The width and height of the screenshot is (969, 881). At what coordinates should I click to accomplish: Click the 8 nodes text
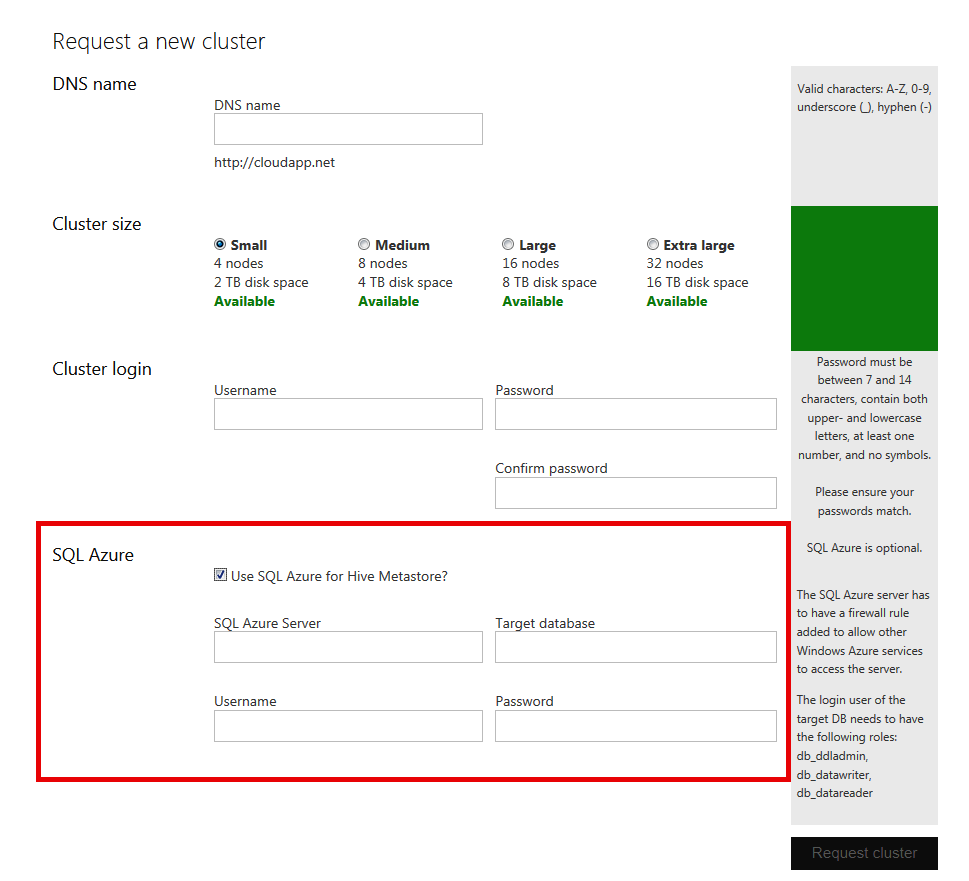click(x=383, y=264)
